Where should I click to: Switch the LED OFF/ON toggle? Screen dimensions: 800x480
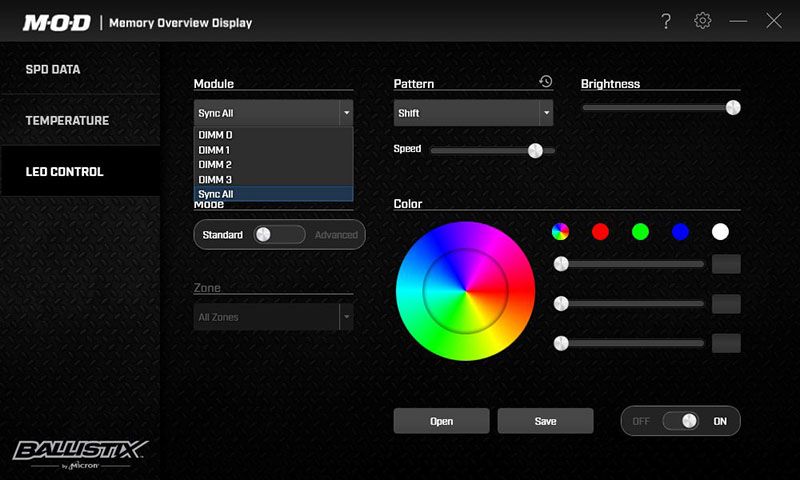(x=680, y=421)
